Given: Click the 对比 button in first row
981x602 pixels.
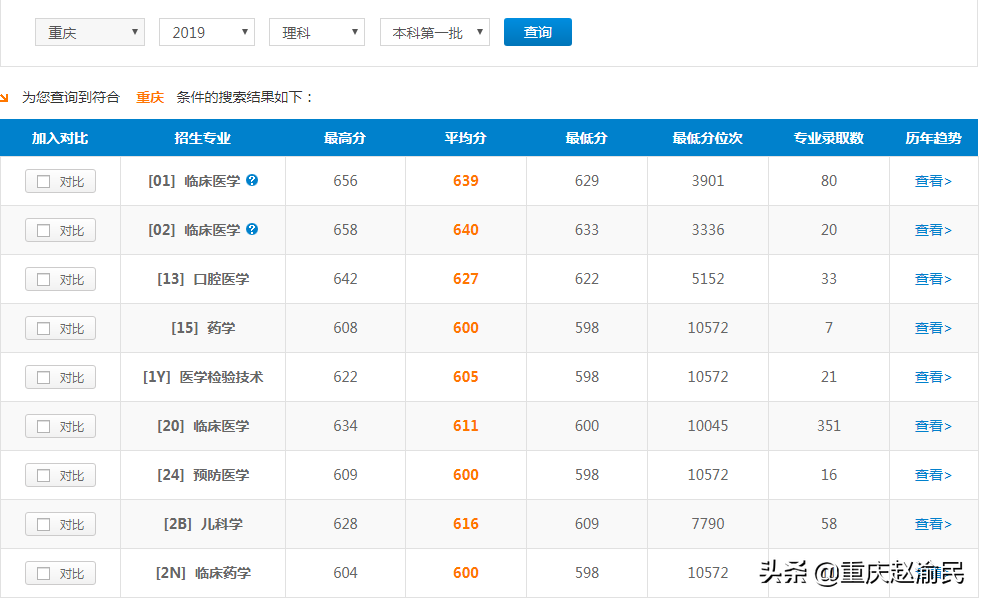Looking at the screenshot, I should [61, 181].
